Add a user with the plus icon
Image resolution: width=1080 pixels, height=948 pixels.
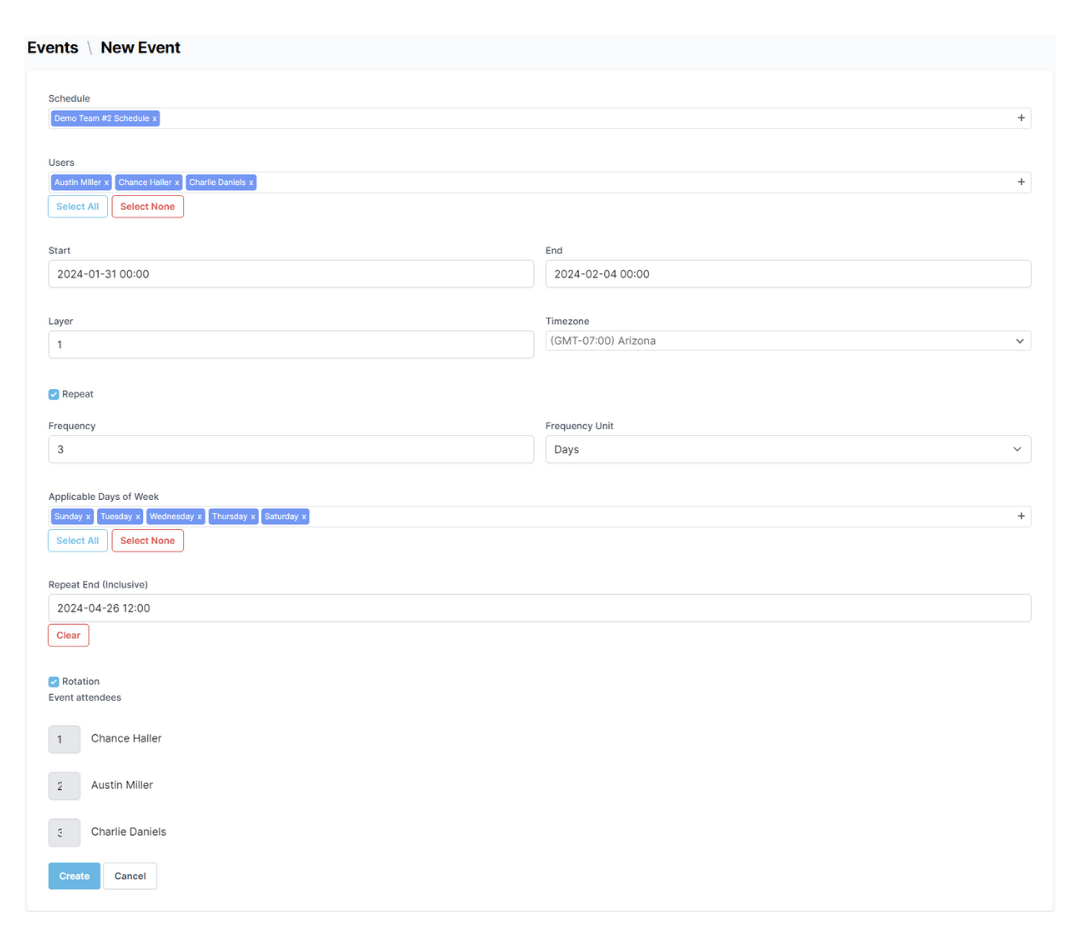(x=1021, y=181)
